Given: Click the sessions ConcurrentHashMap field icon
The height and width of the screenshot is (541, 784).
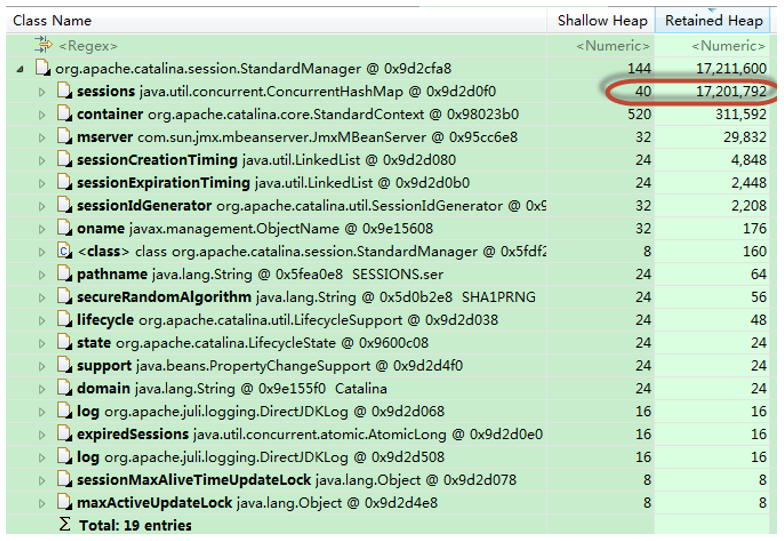Looking at the screenshot, I should click(64, 92).
